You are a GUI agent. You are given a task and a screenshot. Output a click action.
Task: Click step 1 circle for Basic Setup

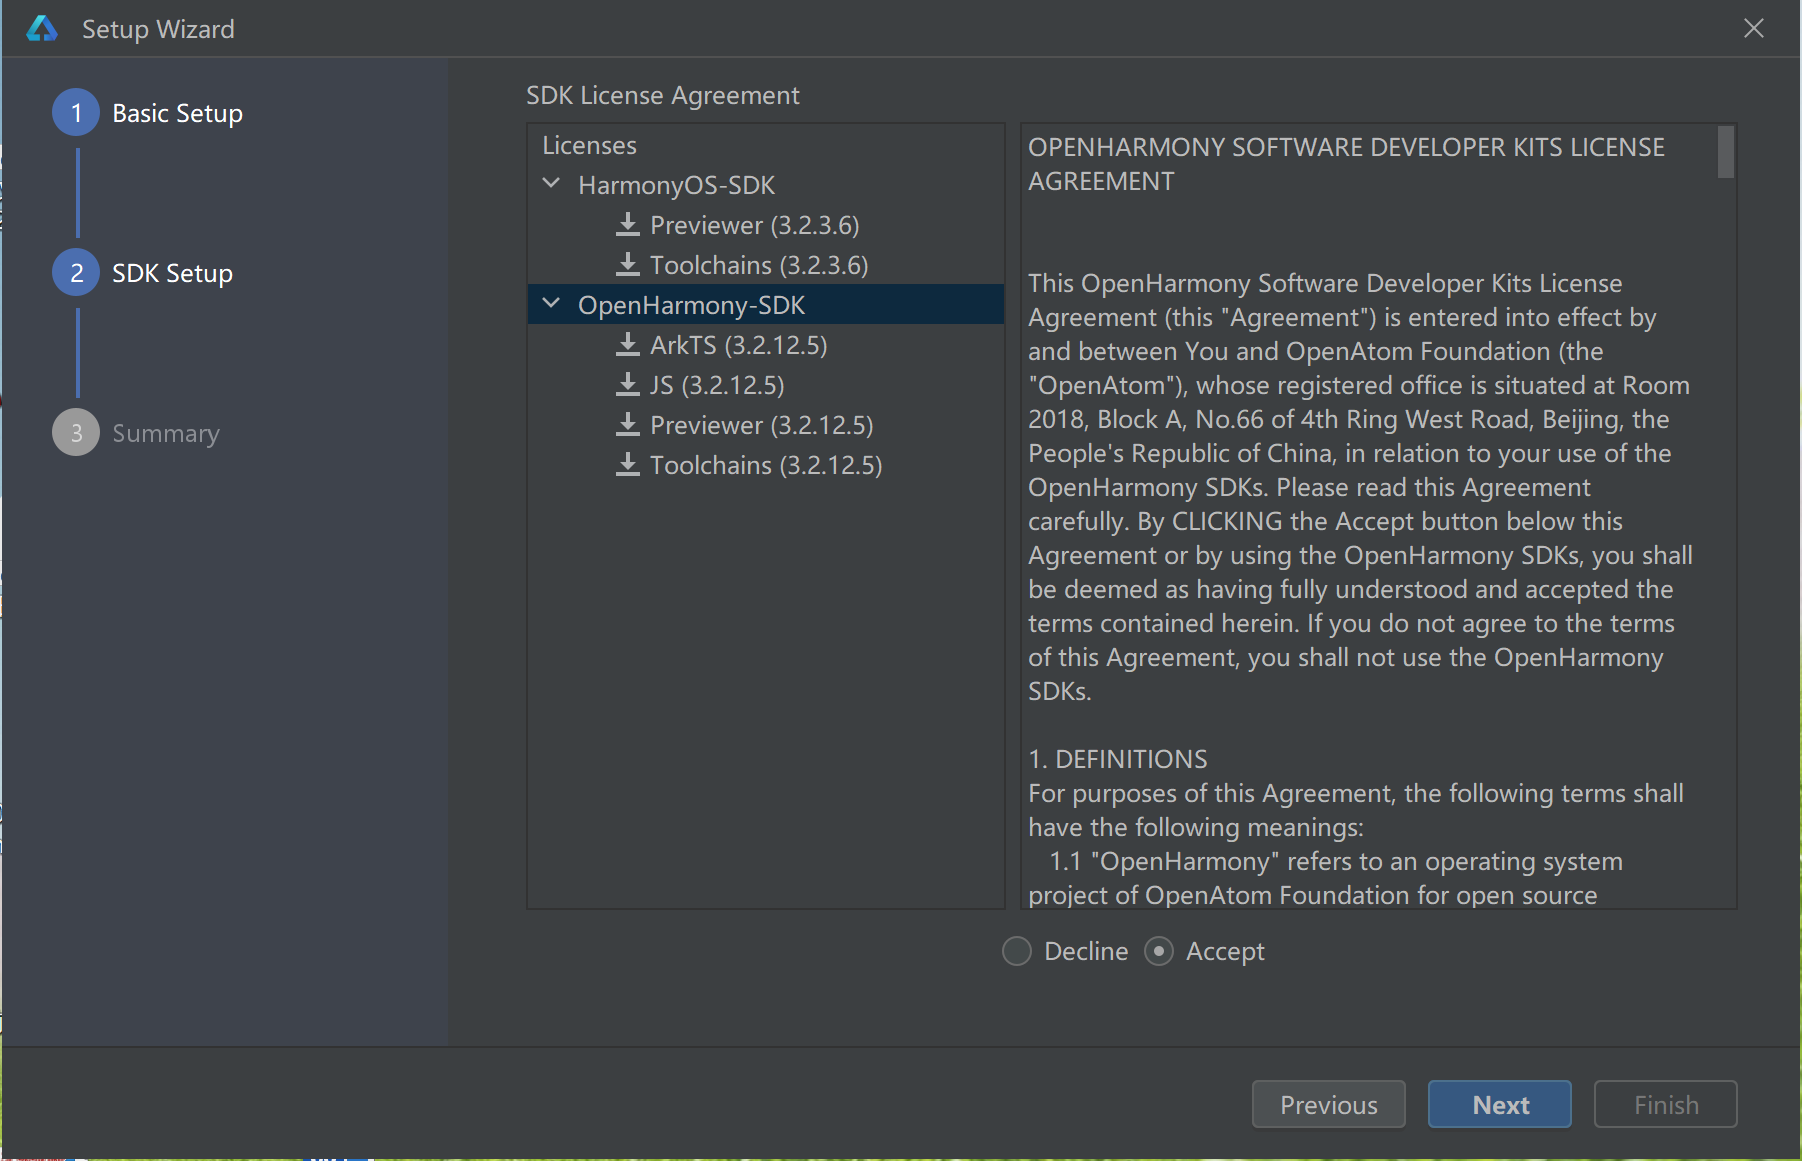[x=76, y=113]
